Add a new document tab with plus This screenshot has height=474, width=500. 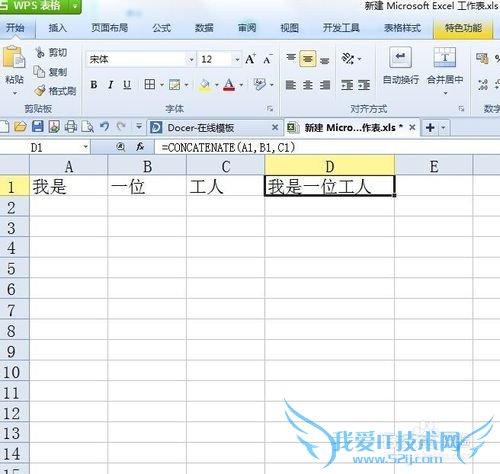(430, 128)
